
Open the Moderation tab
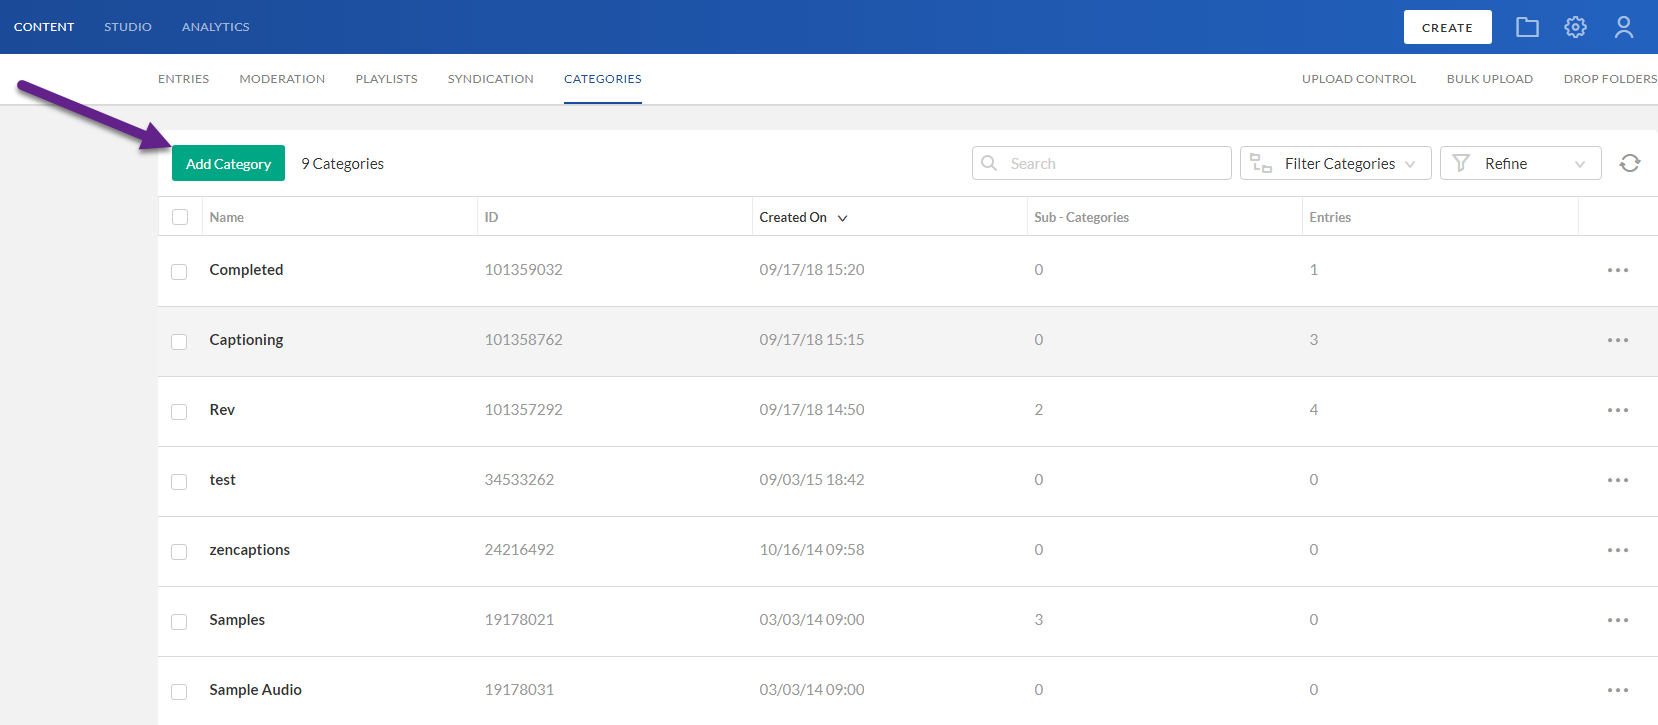pos(282,79)
